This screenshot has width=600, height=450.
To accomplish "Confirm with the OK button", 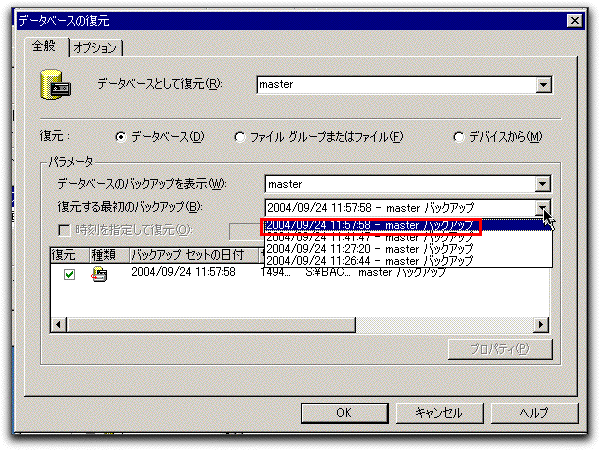I will [x=344, y=413].
